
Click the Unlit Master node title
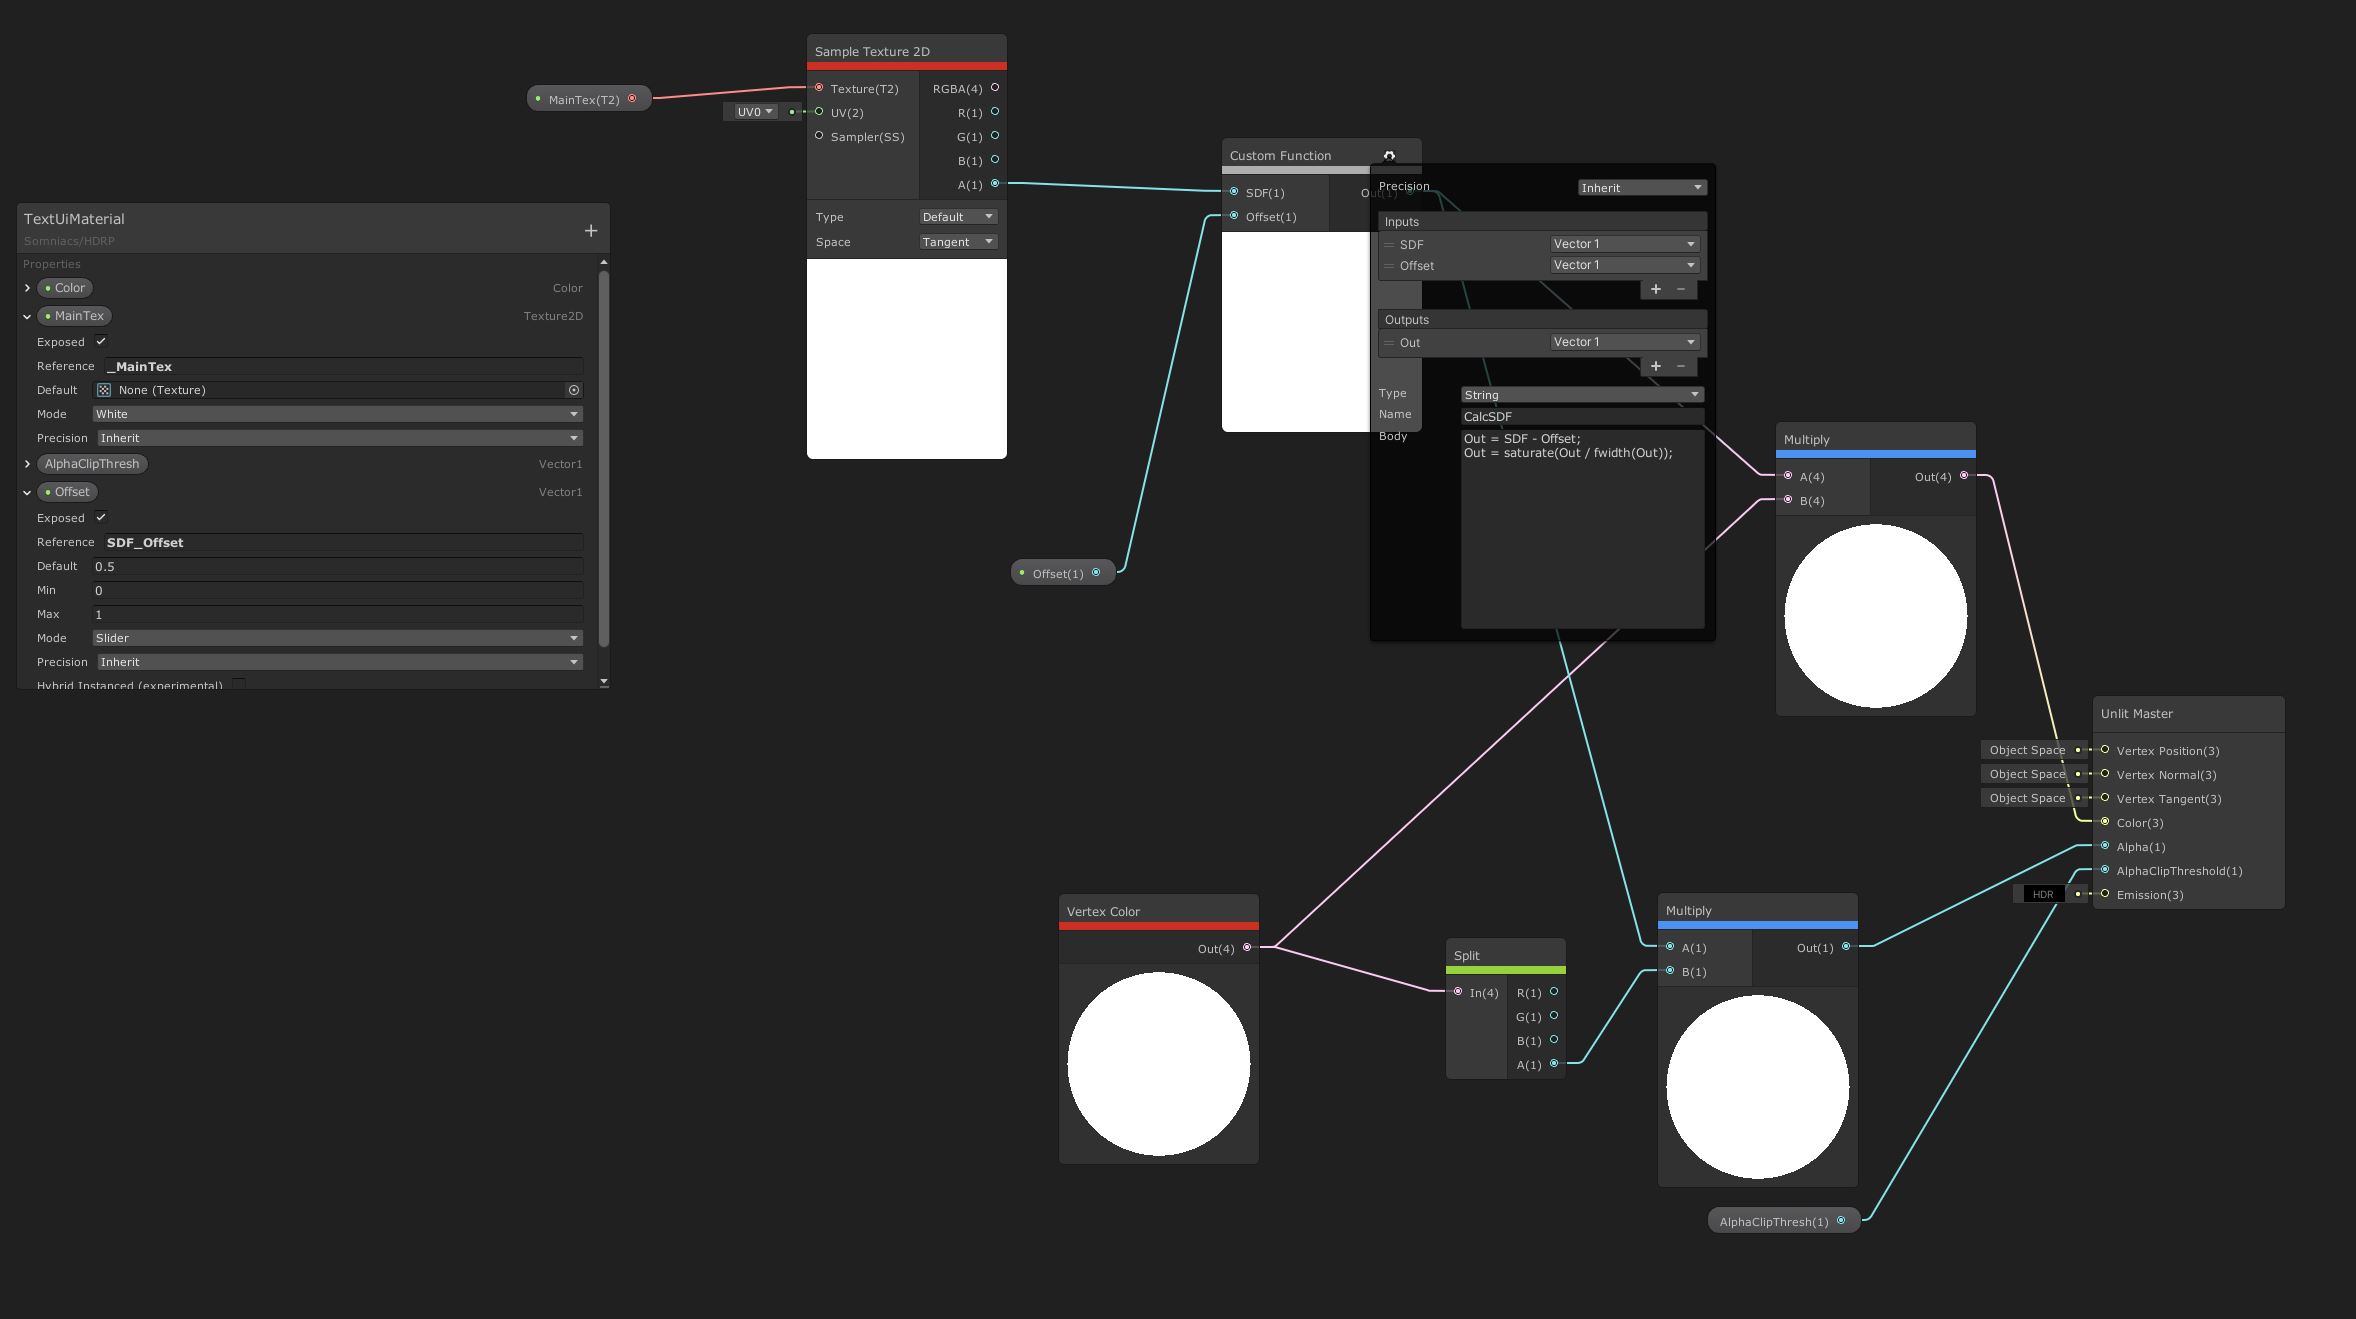tap(2137, 714)
